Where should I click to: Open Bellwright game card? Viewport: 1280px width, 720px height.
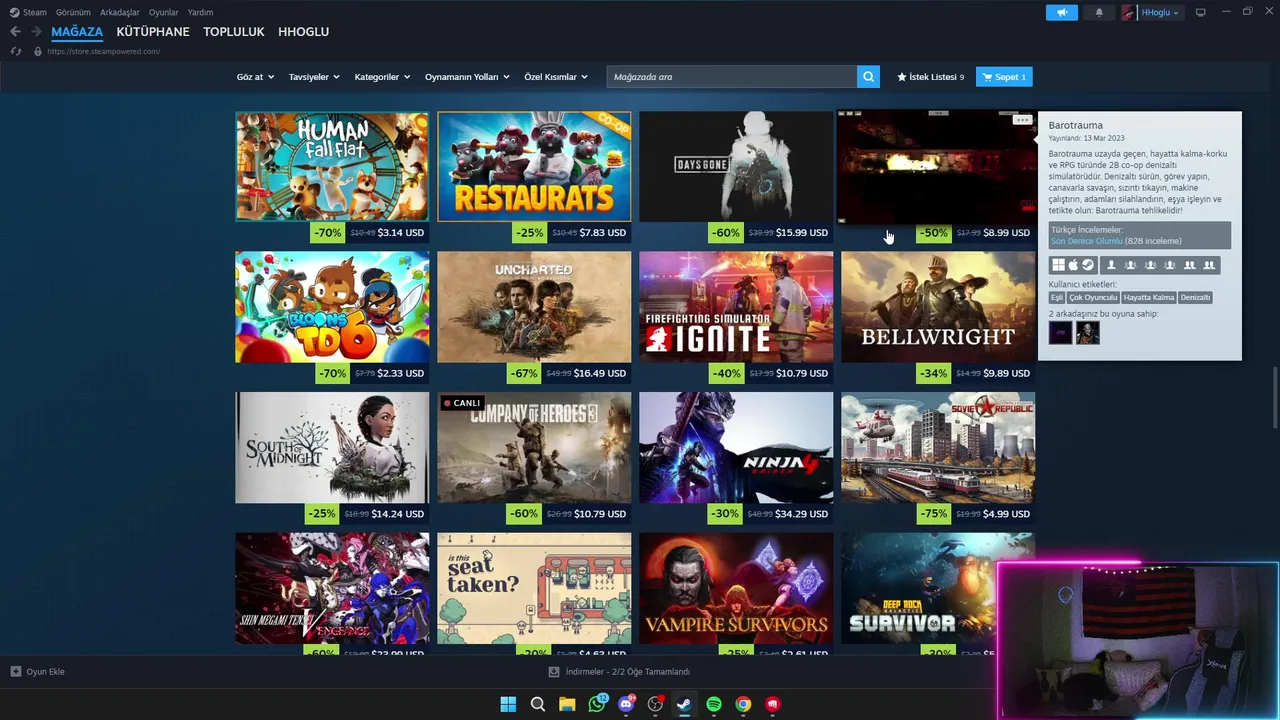pyautogui.click(x=938, y=306)
